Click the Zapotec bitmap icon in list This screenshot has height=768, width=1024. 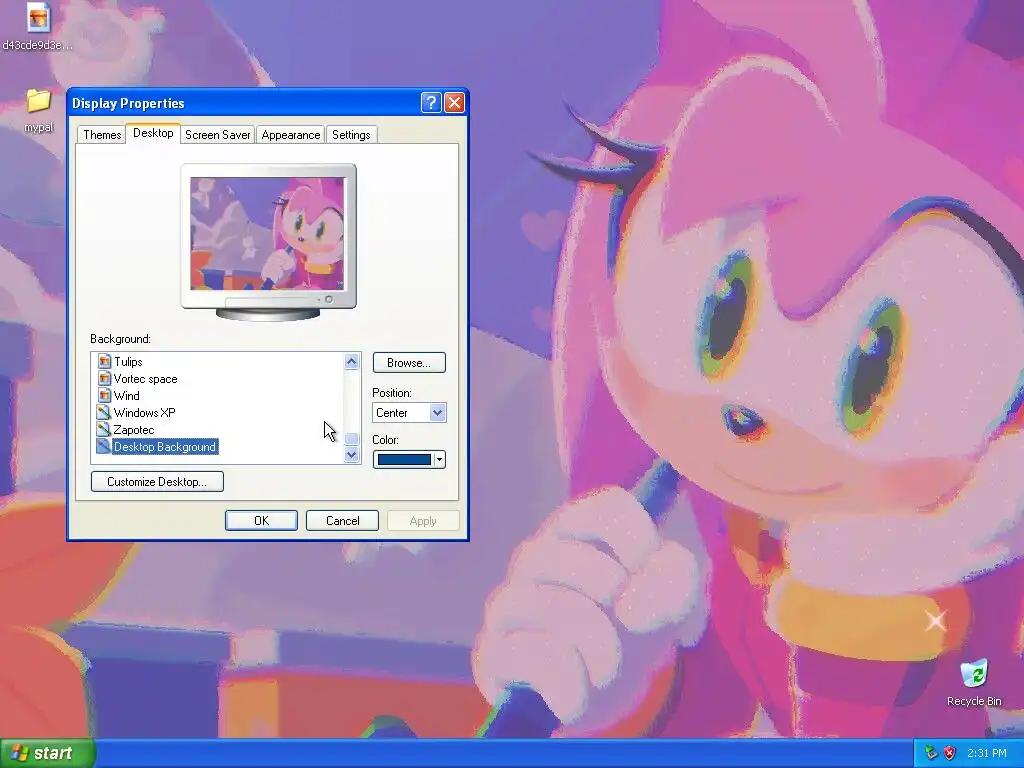(104, 429)
